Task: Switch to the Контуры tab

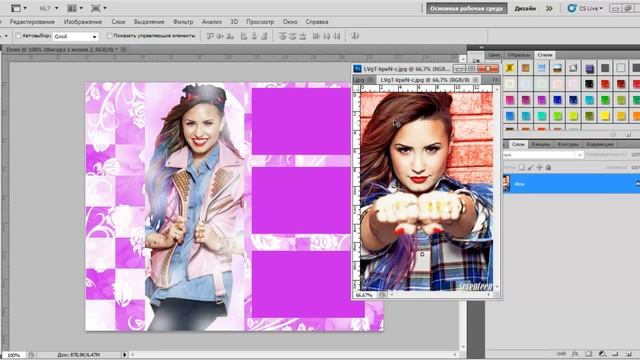Action: [568, 144]
